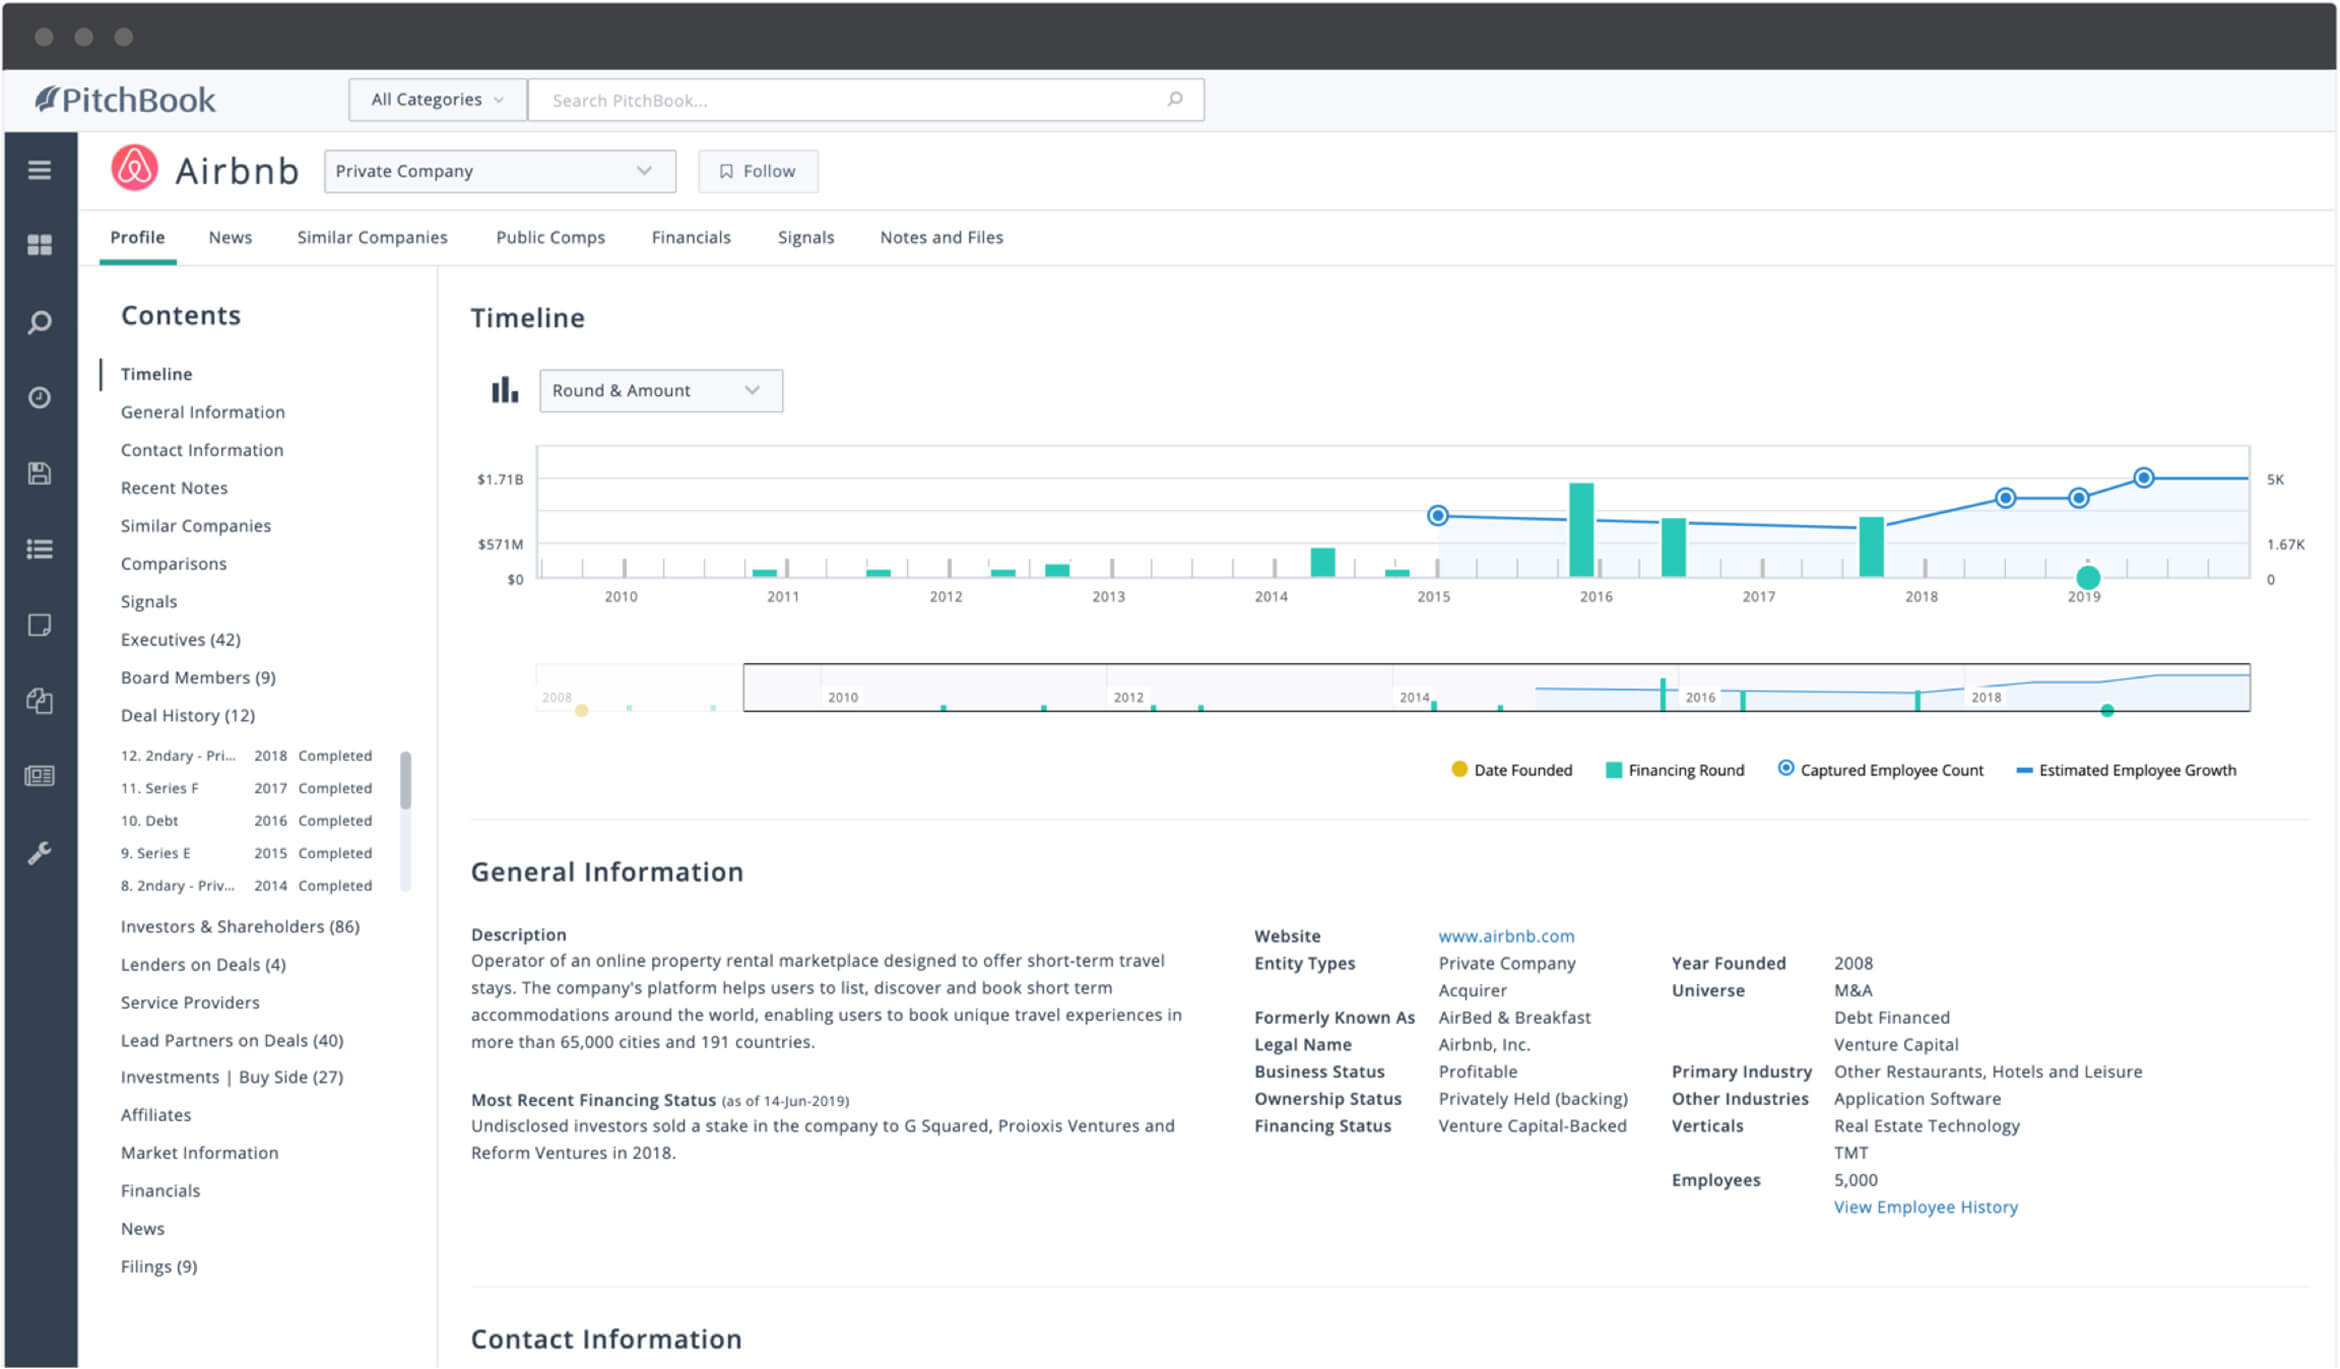2340x1369 pixels.
Task: Click the timeline range selector window
Action: point(1496,687)
